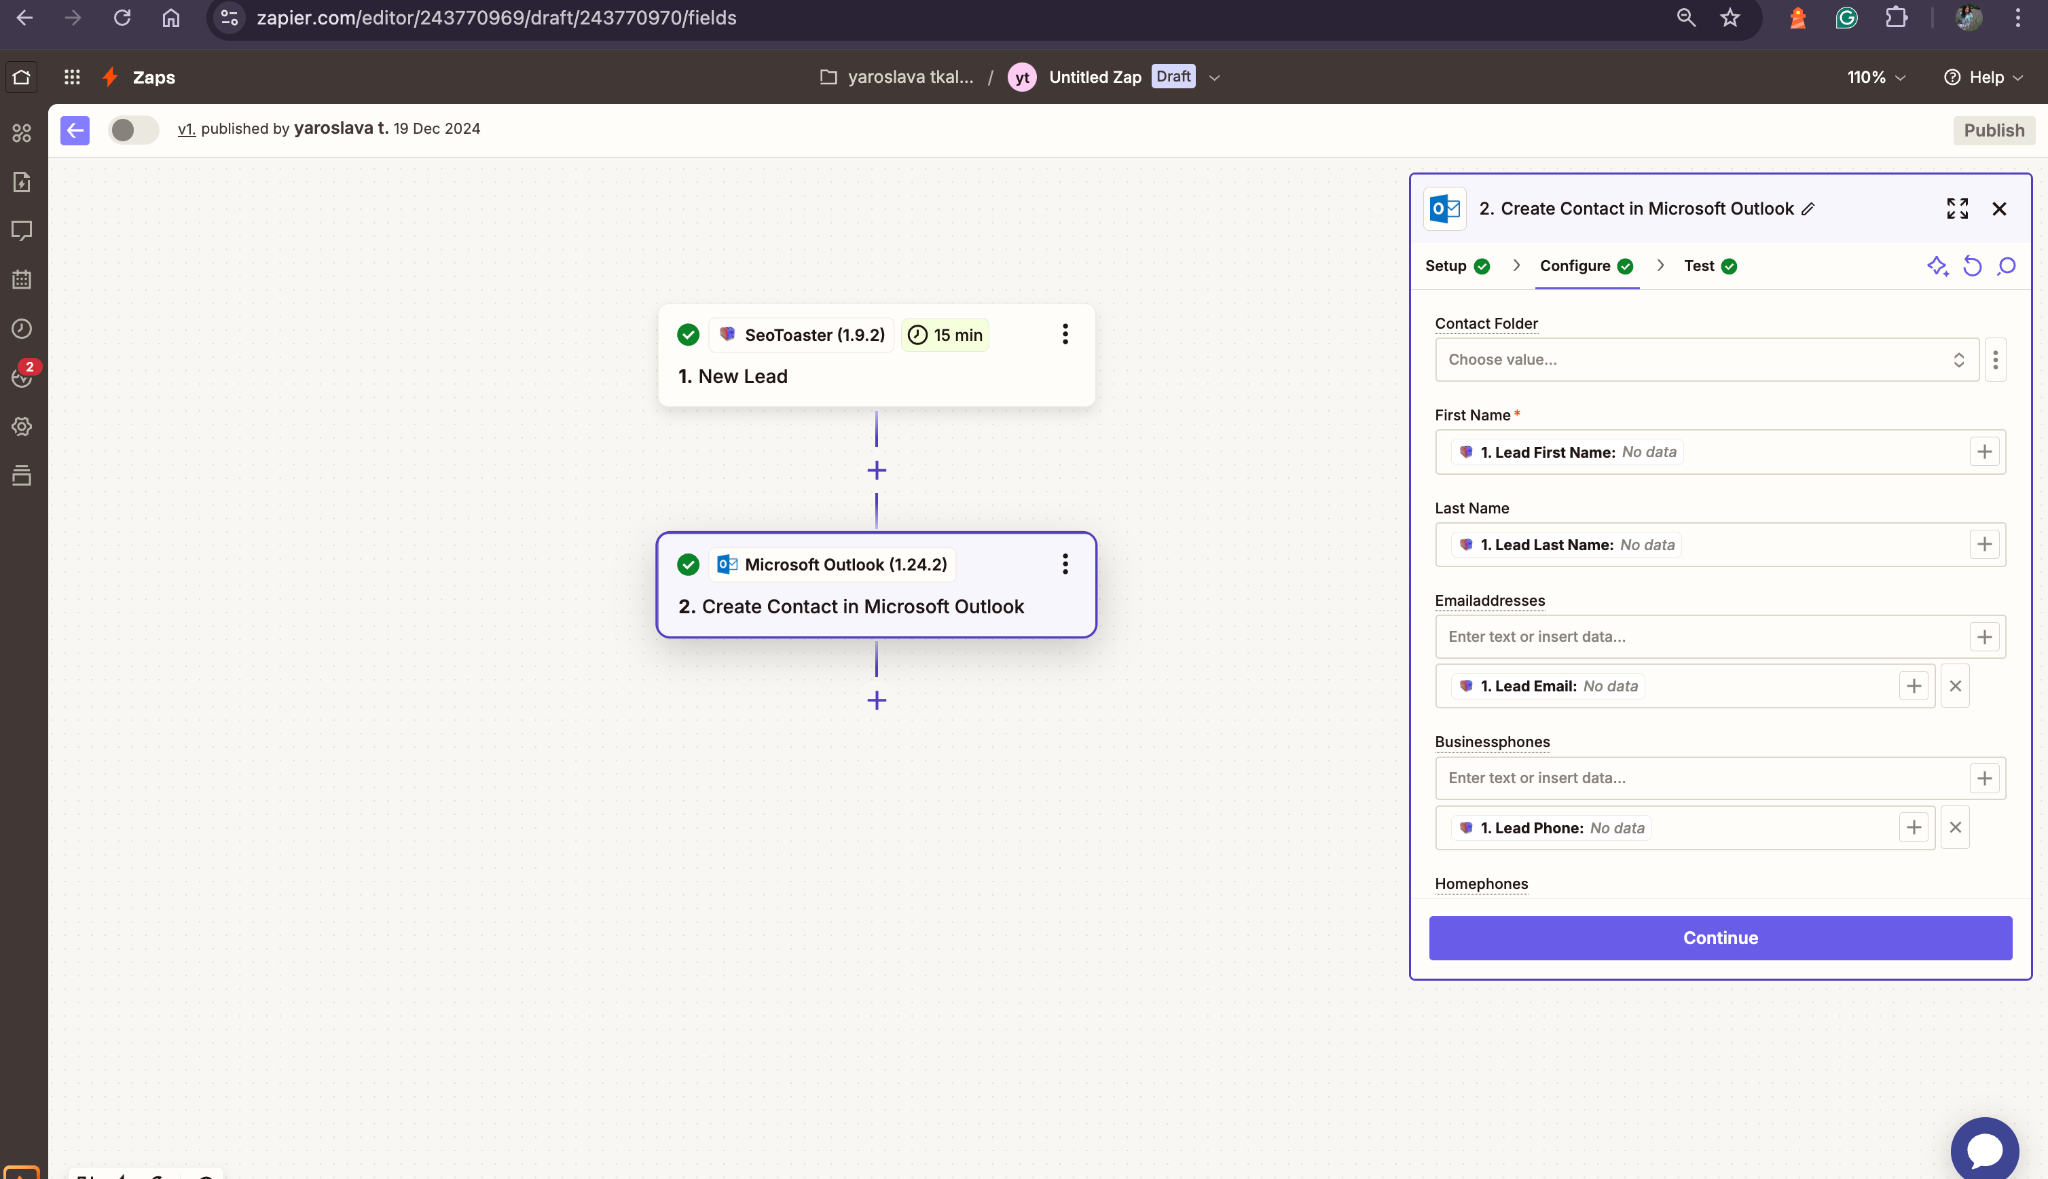Click plus on empty Businessphones input
The width and height of the screenshot is (2048, 1179).
point(1984,778)
